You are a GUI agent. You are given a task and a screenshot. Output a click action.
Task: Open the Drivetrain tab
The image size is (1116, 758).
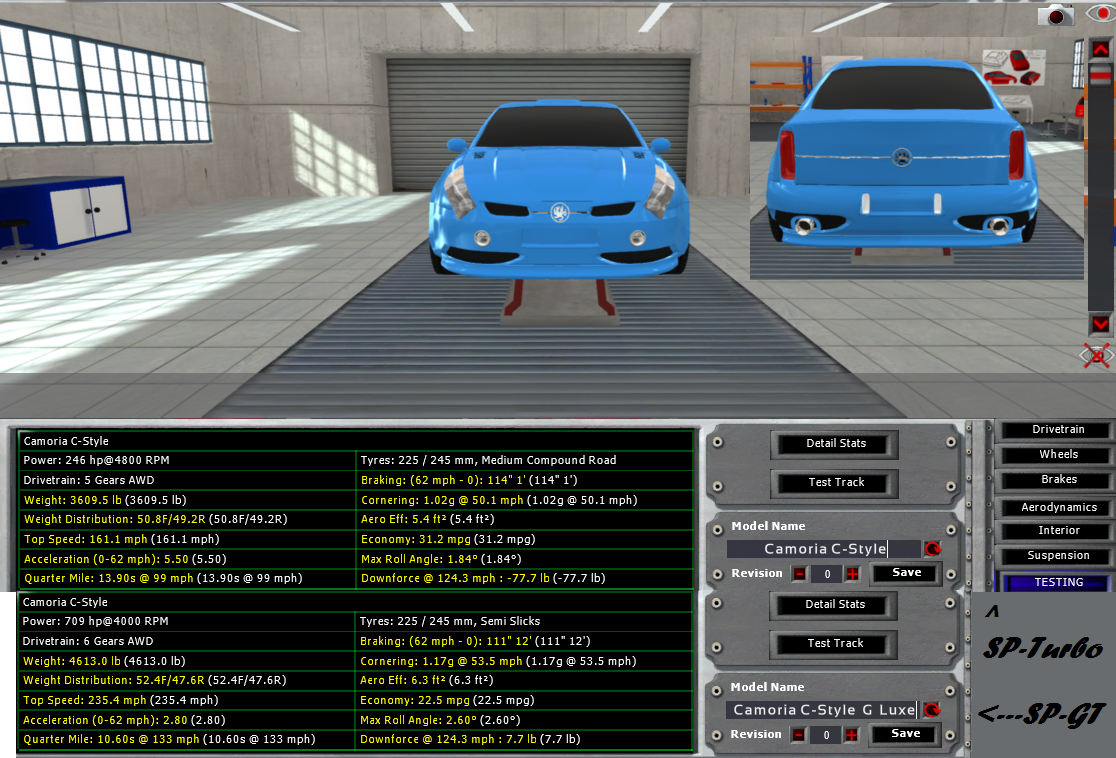pos(1058,430)
